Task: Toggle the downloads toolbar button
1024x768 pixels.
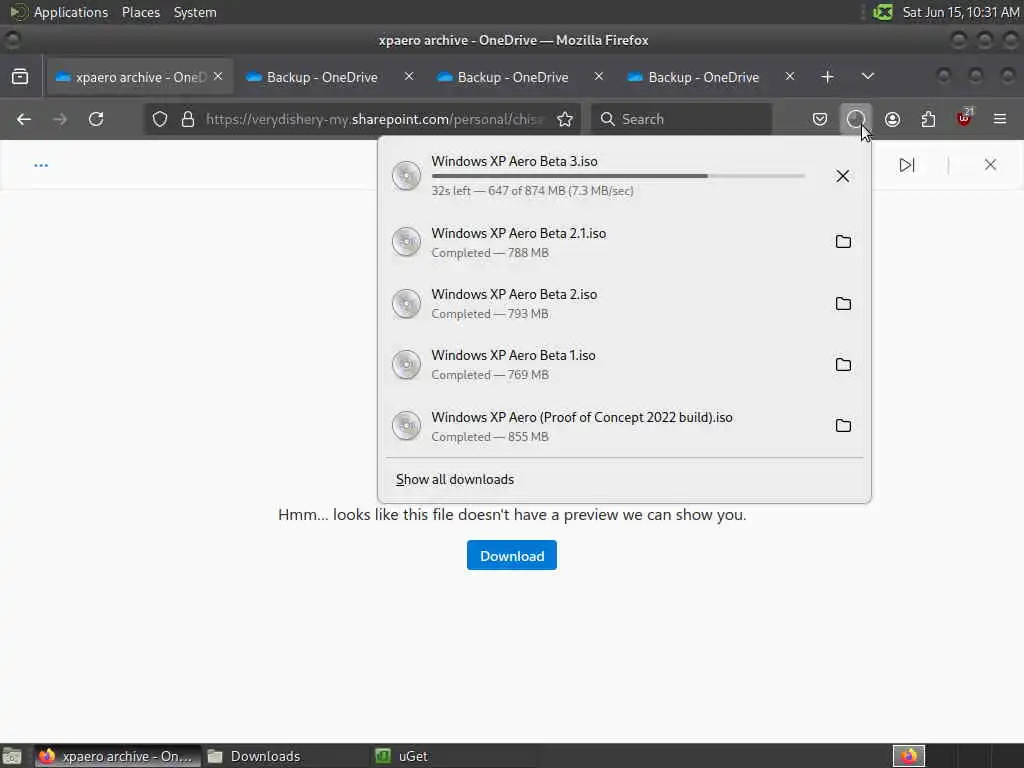Action: click(x=856, y=119)
